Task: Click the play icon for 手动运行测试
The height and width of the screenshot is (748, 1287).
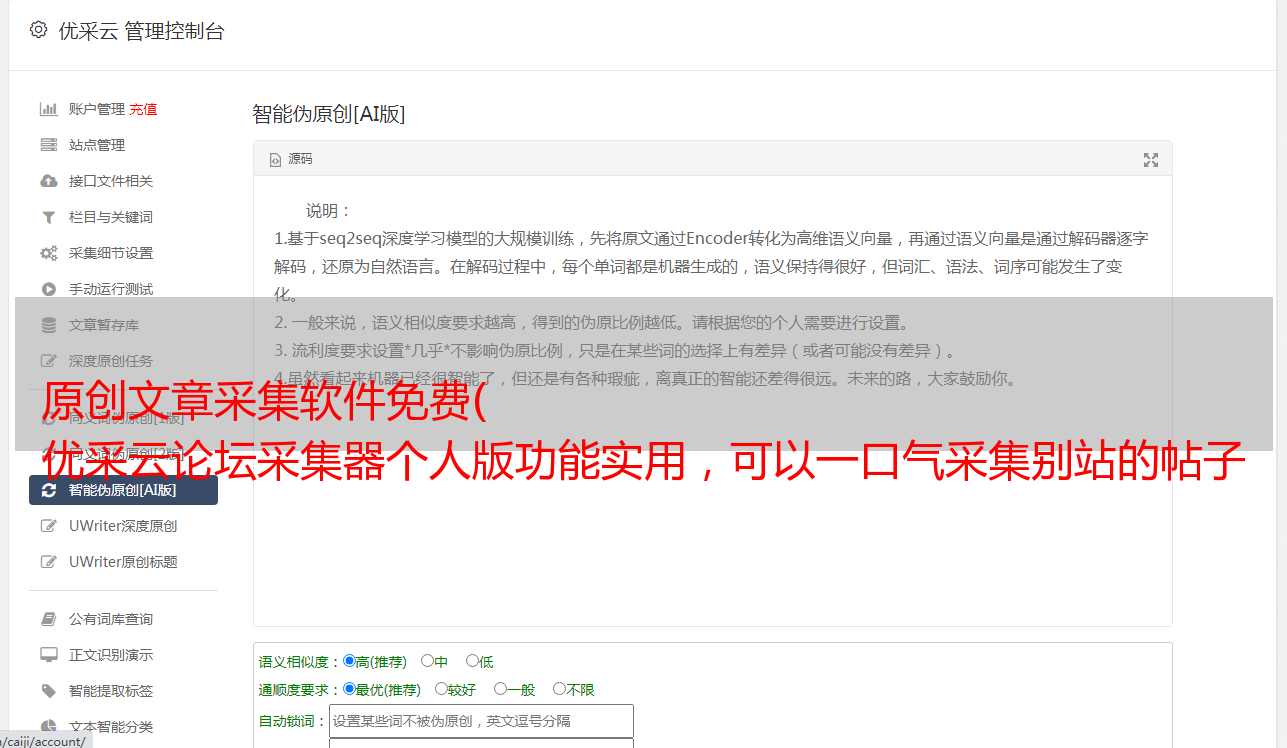Action: pyautogui.click(x=48, y=289)
